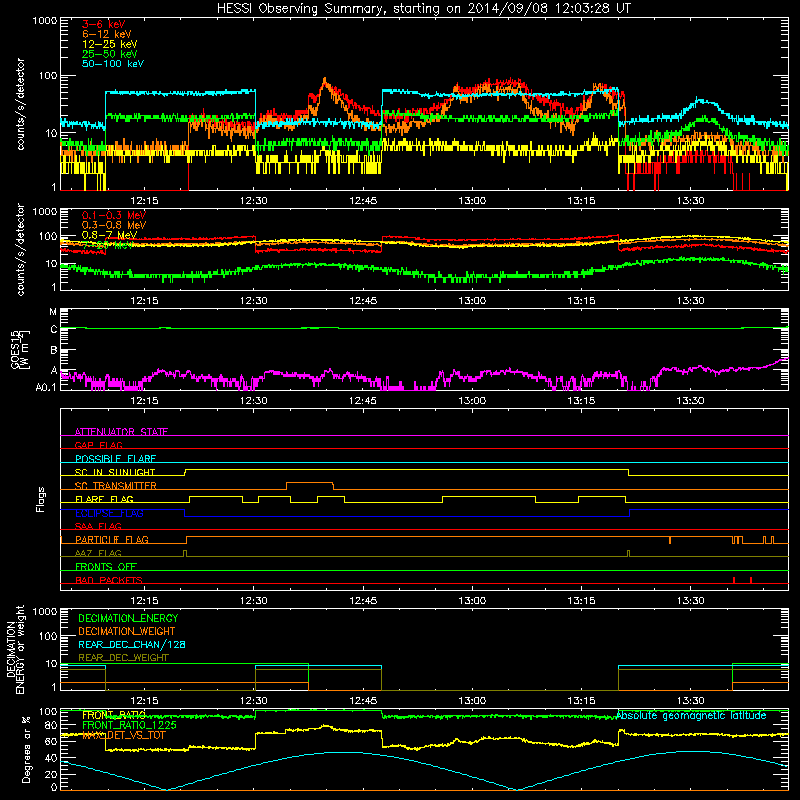Click the A0.1 tick on GOES axis

tap(46, 387)
